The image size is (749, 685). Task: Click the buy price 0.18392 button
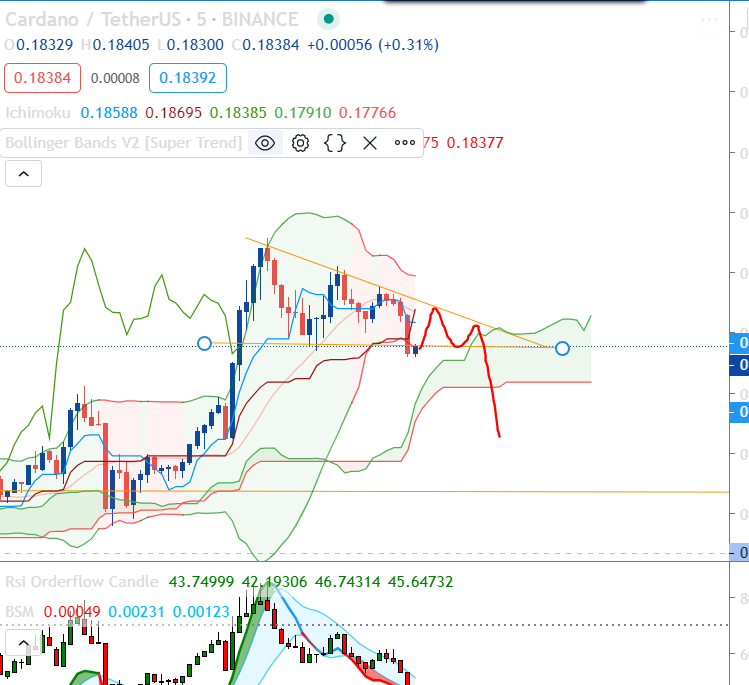click(x=188, y=78)
